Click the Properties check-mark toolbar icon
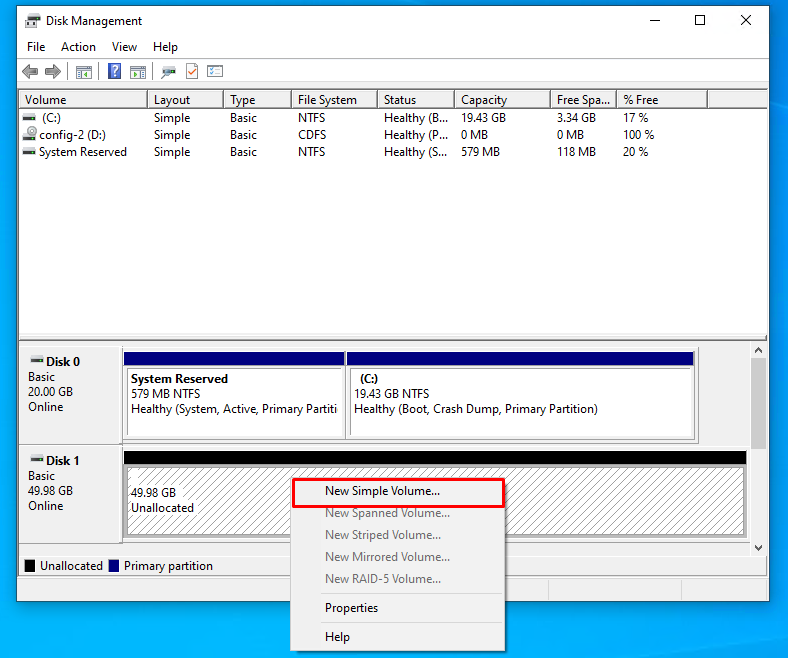Image resolution: width=788 pixels, height=658 pixels. (x=192, y=72)
